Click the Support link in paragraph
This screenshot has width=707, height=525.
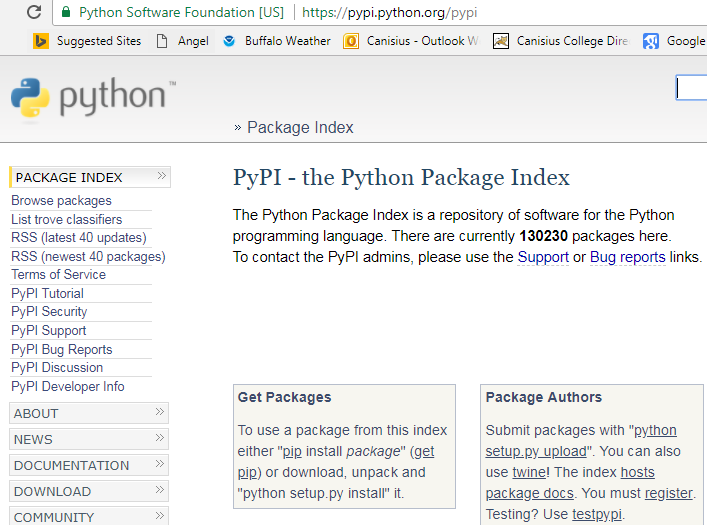[x=543, y=257]
